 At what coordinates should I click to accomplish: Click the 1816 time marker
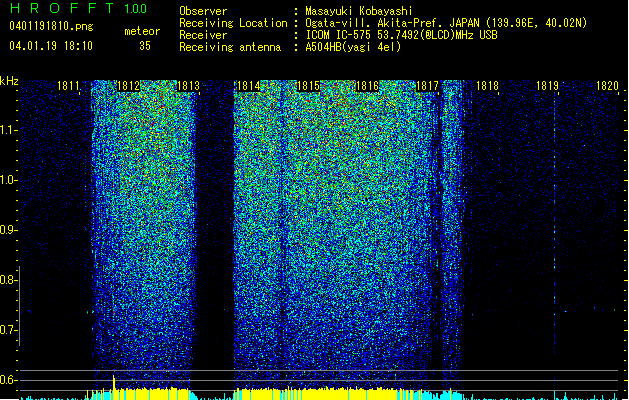(367, 86)
